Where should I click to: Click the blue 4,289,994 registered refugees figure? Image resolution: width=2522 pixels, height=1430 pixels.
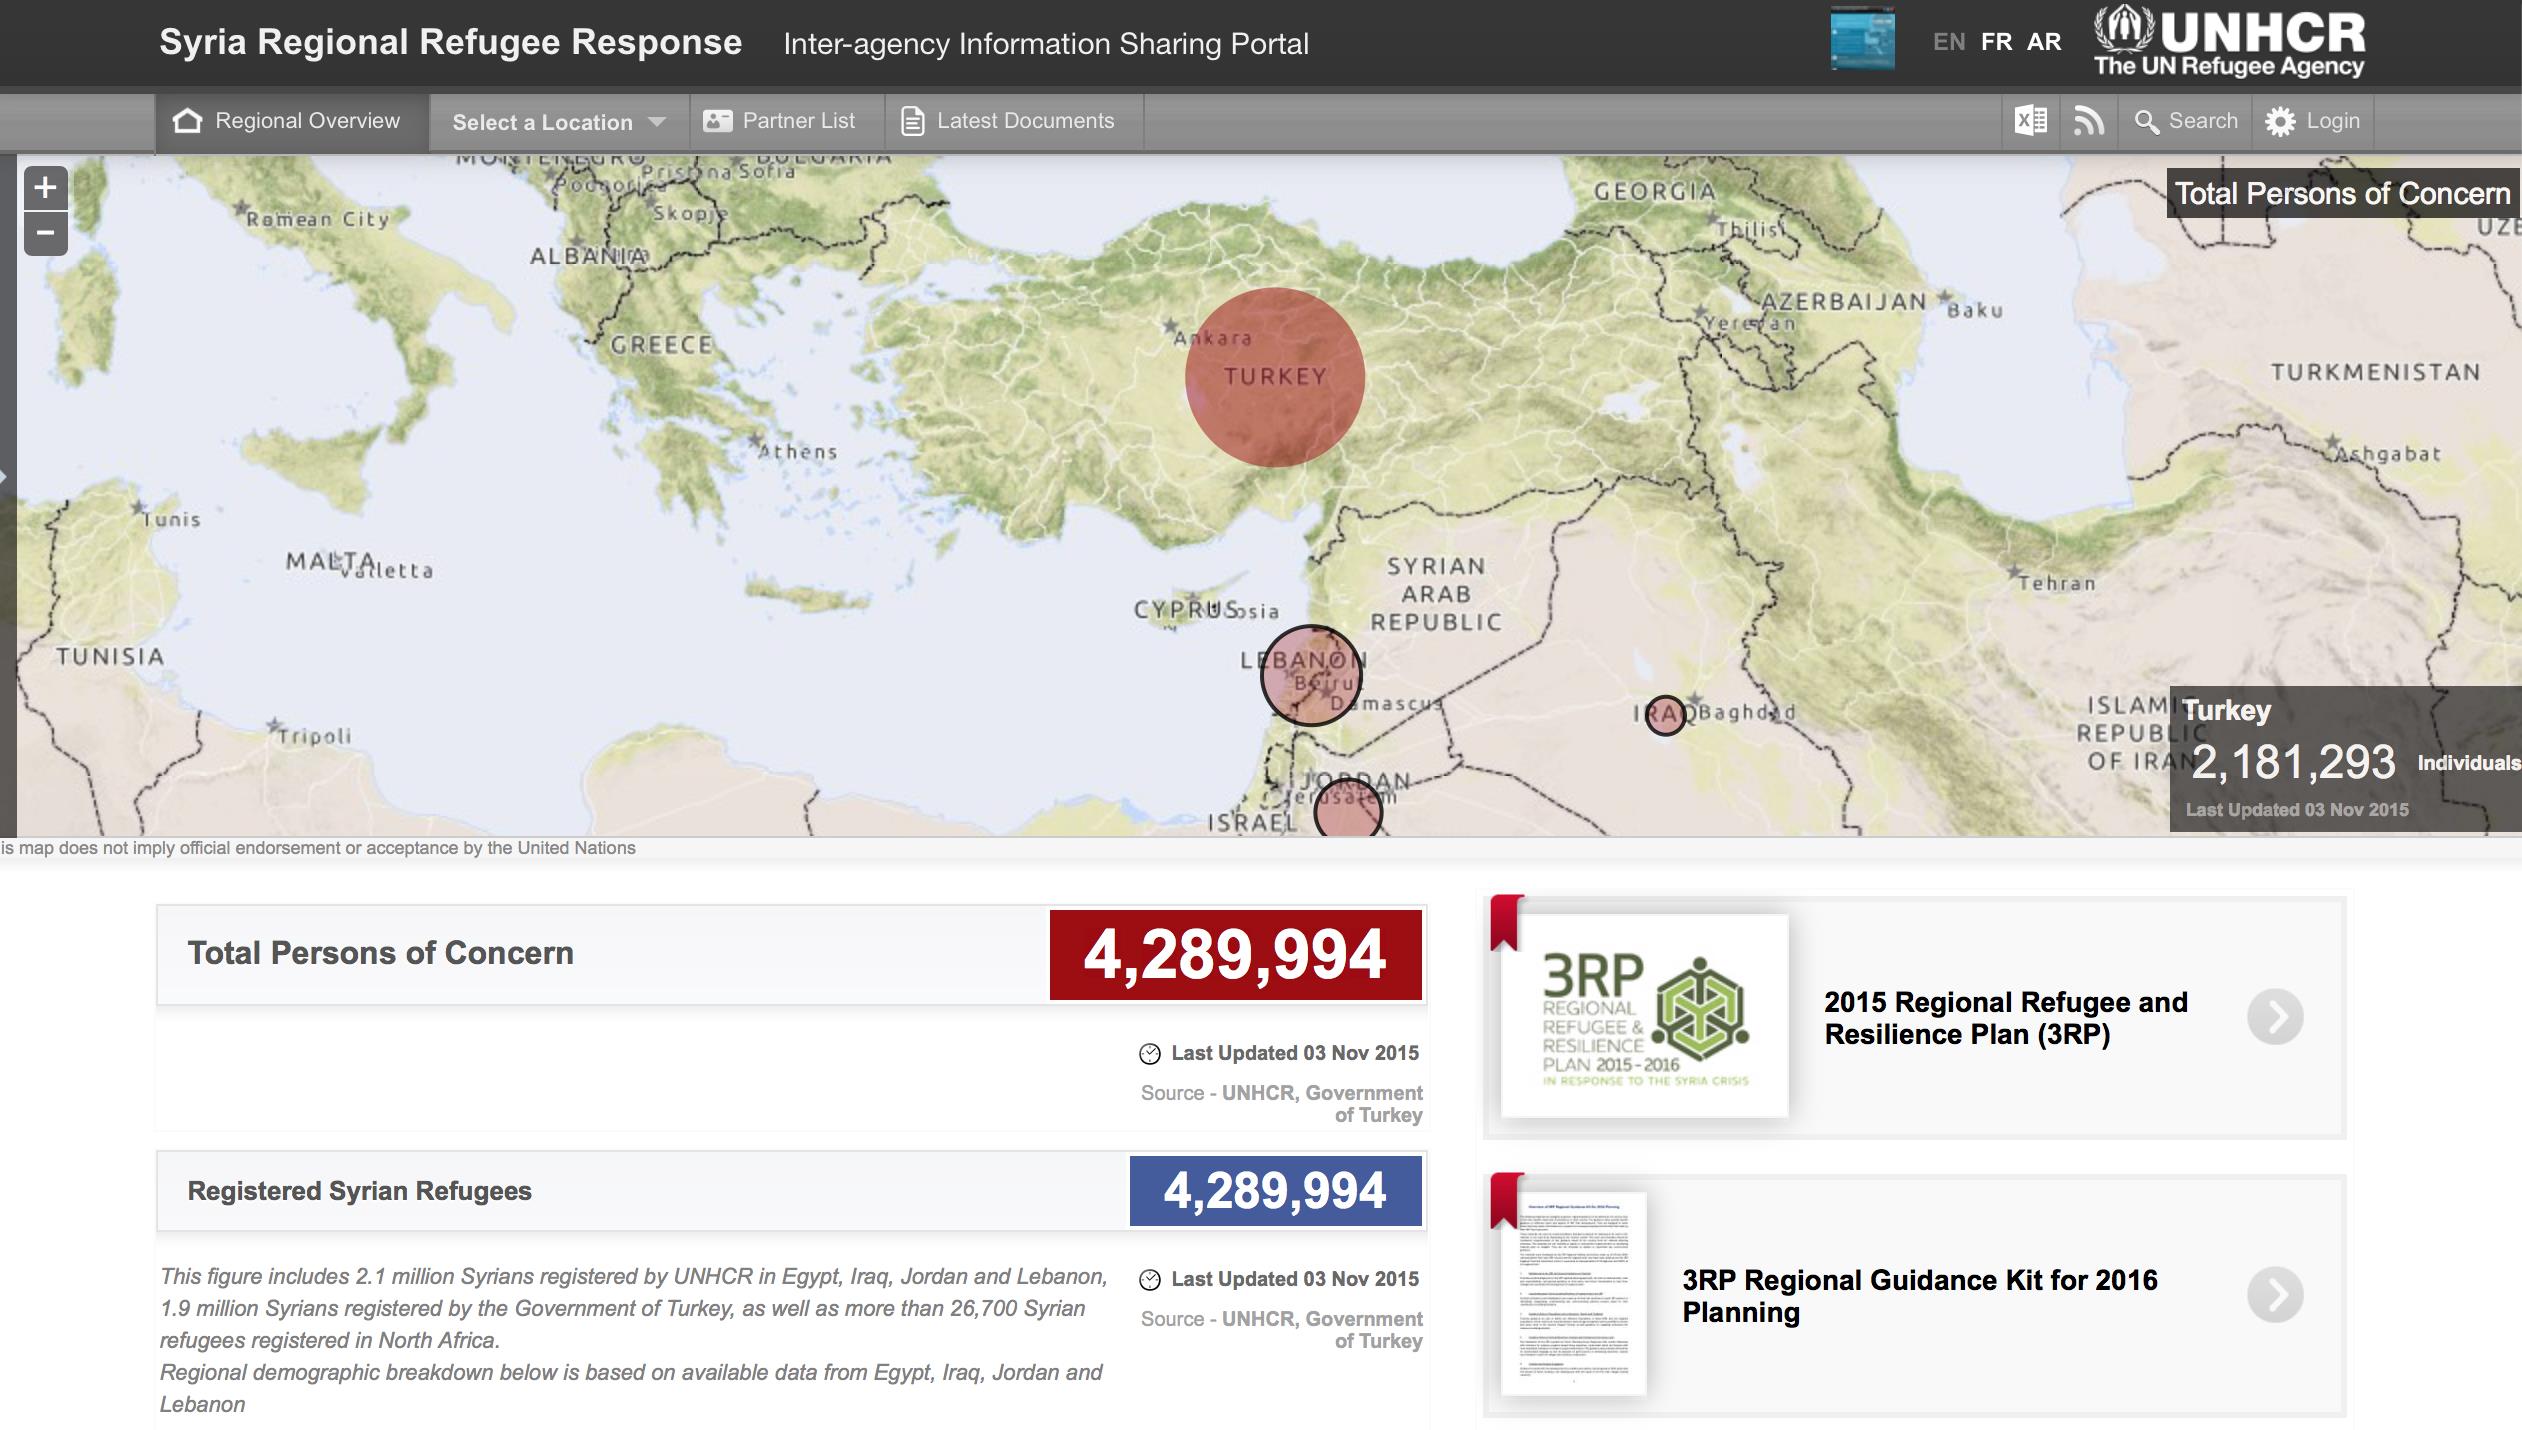1275,1191
